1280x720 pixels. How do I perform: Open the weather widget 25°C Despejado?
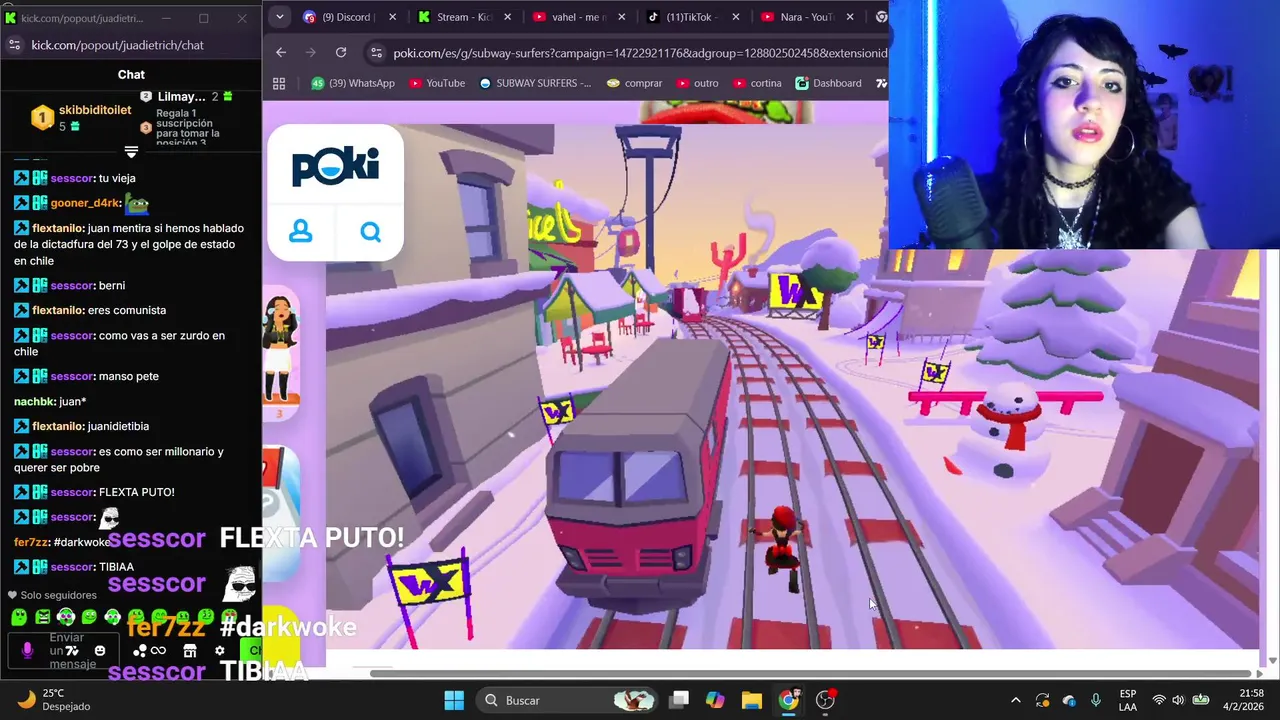[x=55, y=700]
